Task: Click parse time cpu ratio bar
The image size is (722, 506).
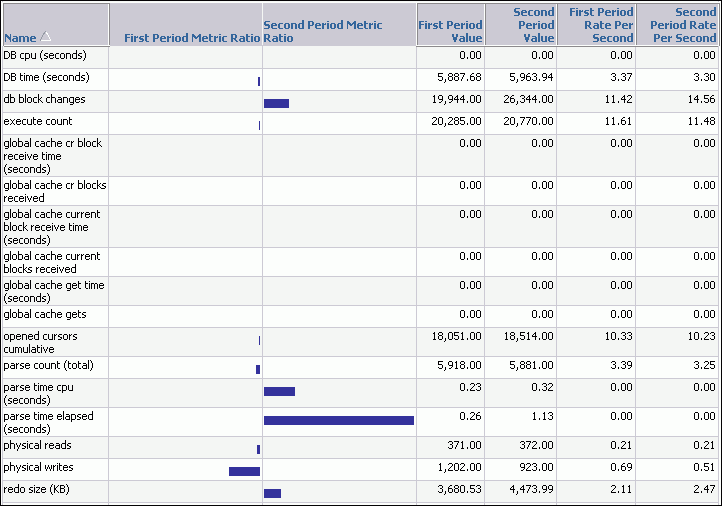Action: tap(279, 391)
